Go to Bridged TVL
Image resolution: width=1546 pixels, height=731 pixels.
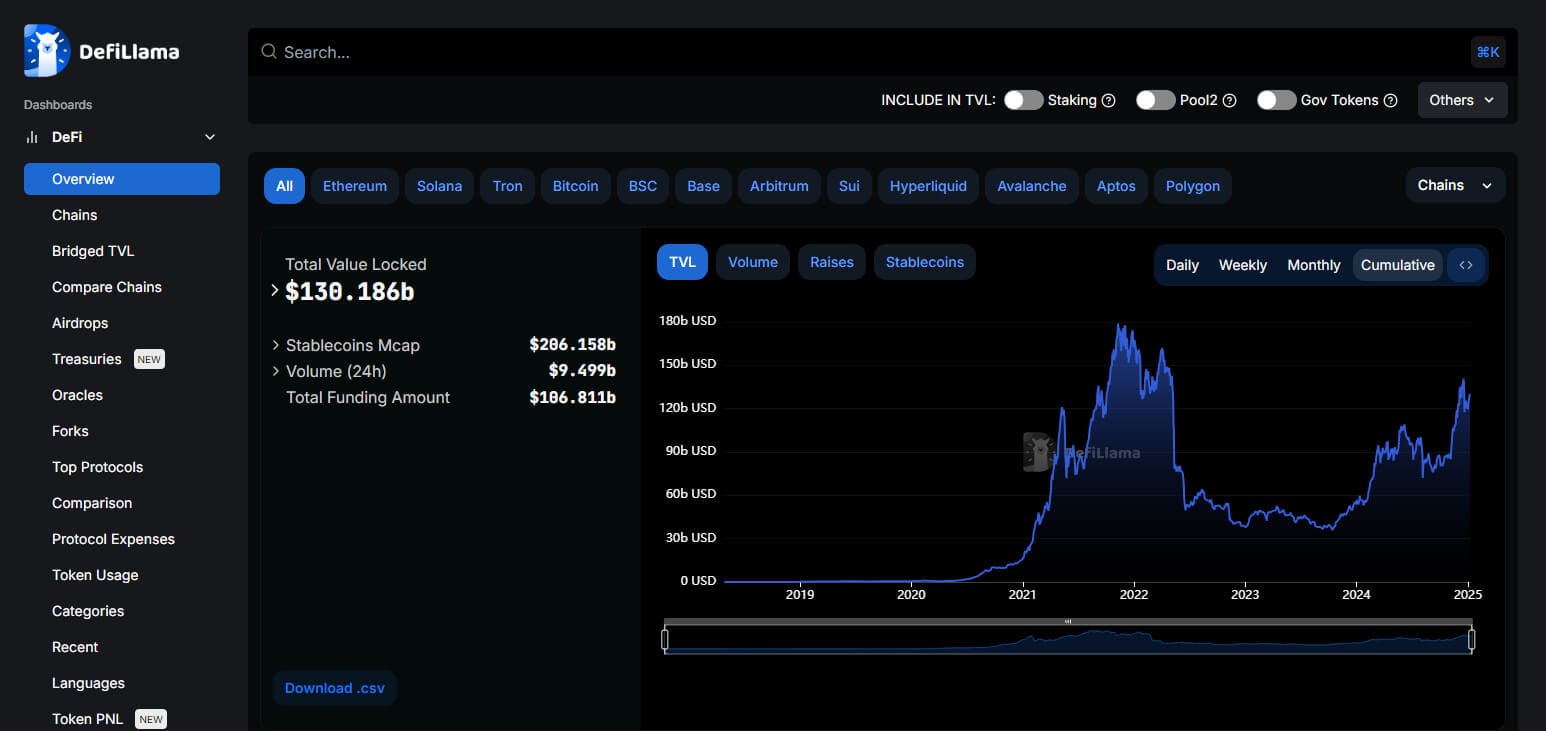[x=122, y=251]
